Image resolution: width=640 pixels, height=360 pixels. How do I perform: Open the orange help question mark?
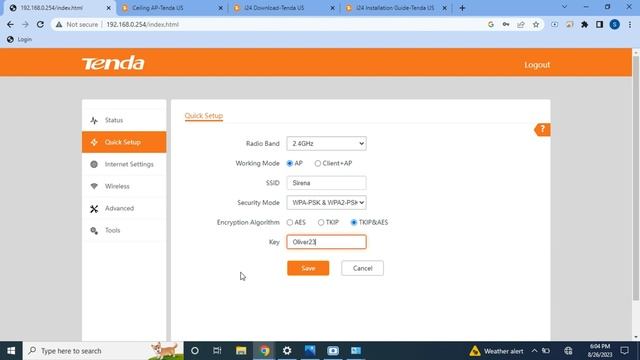[x=542, y=130]
